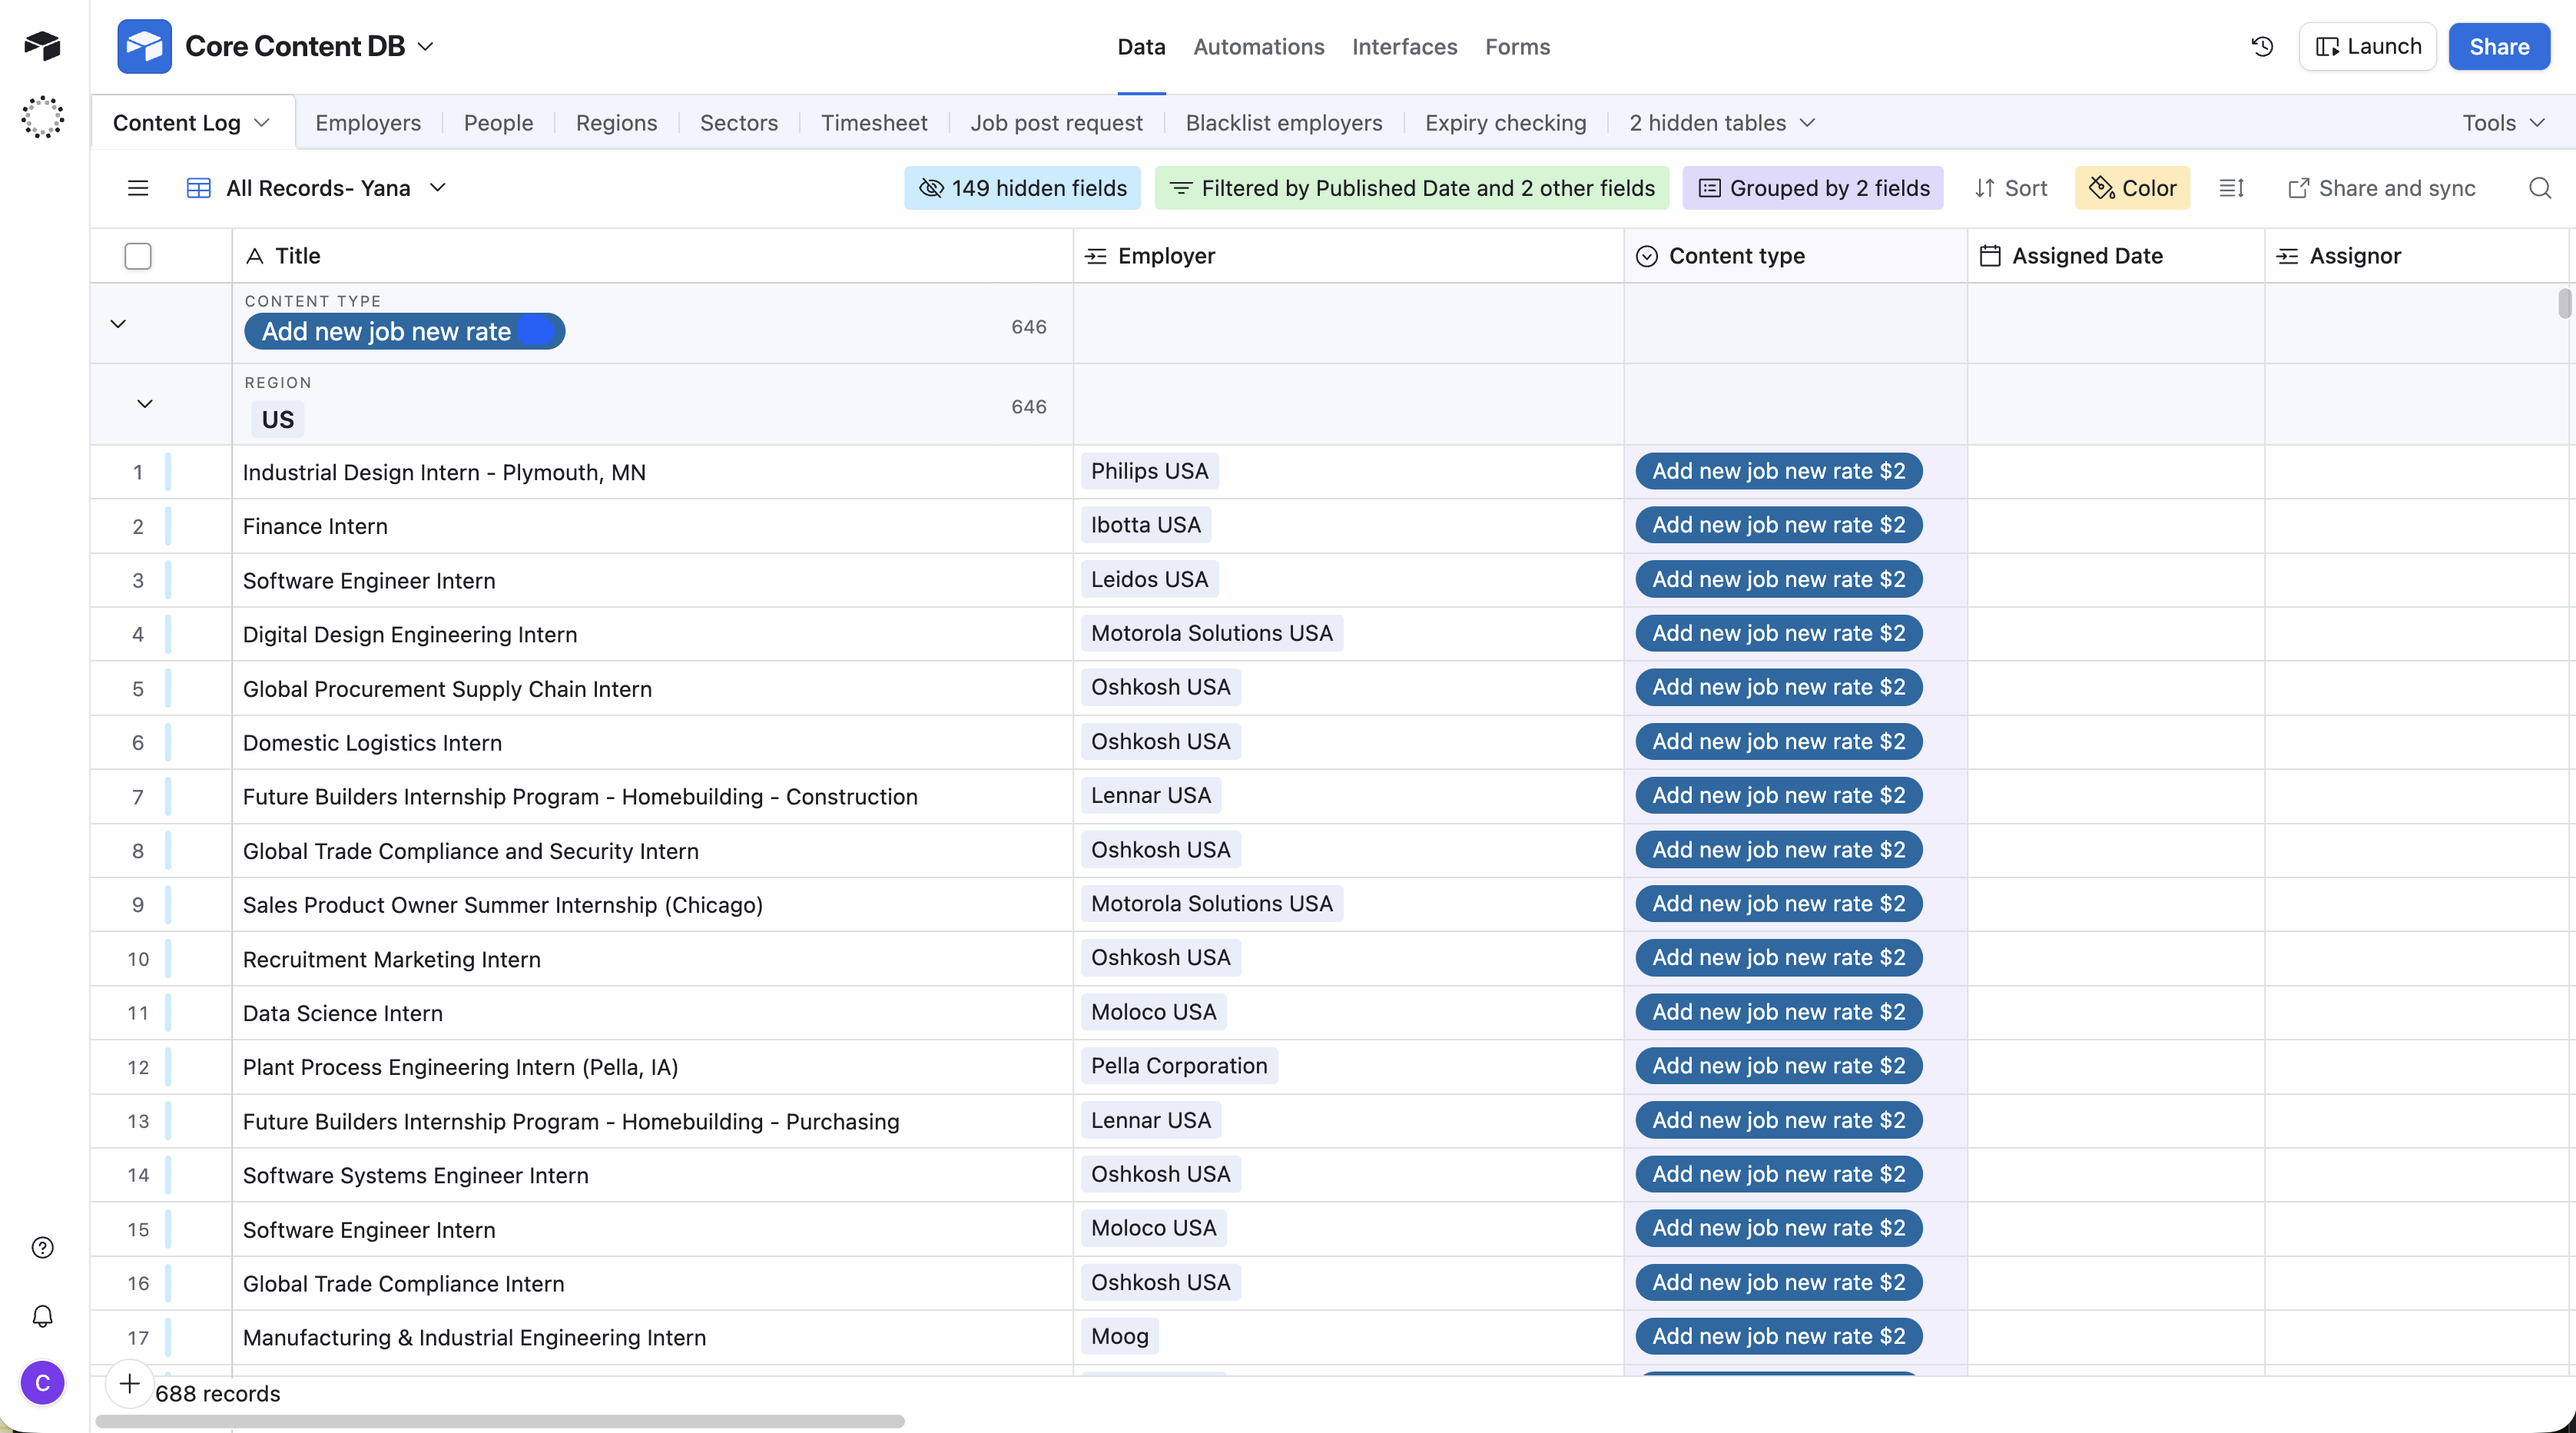
Task: Open the Forms tab
Action: click(1517, 46)
